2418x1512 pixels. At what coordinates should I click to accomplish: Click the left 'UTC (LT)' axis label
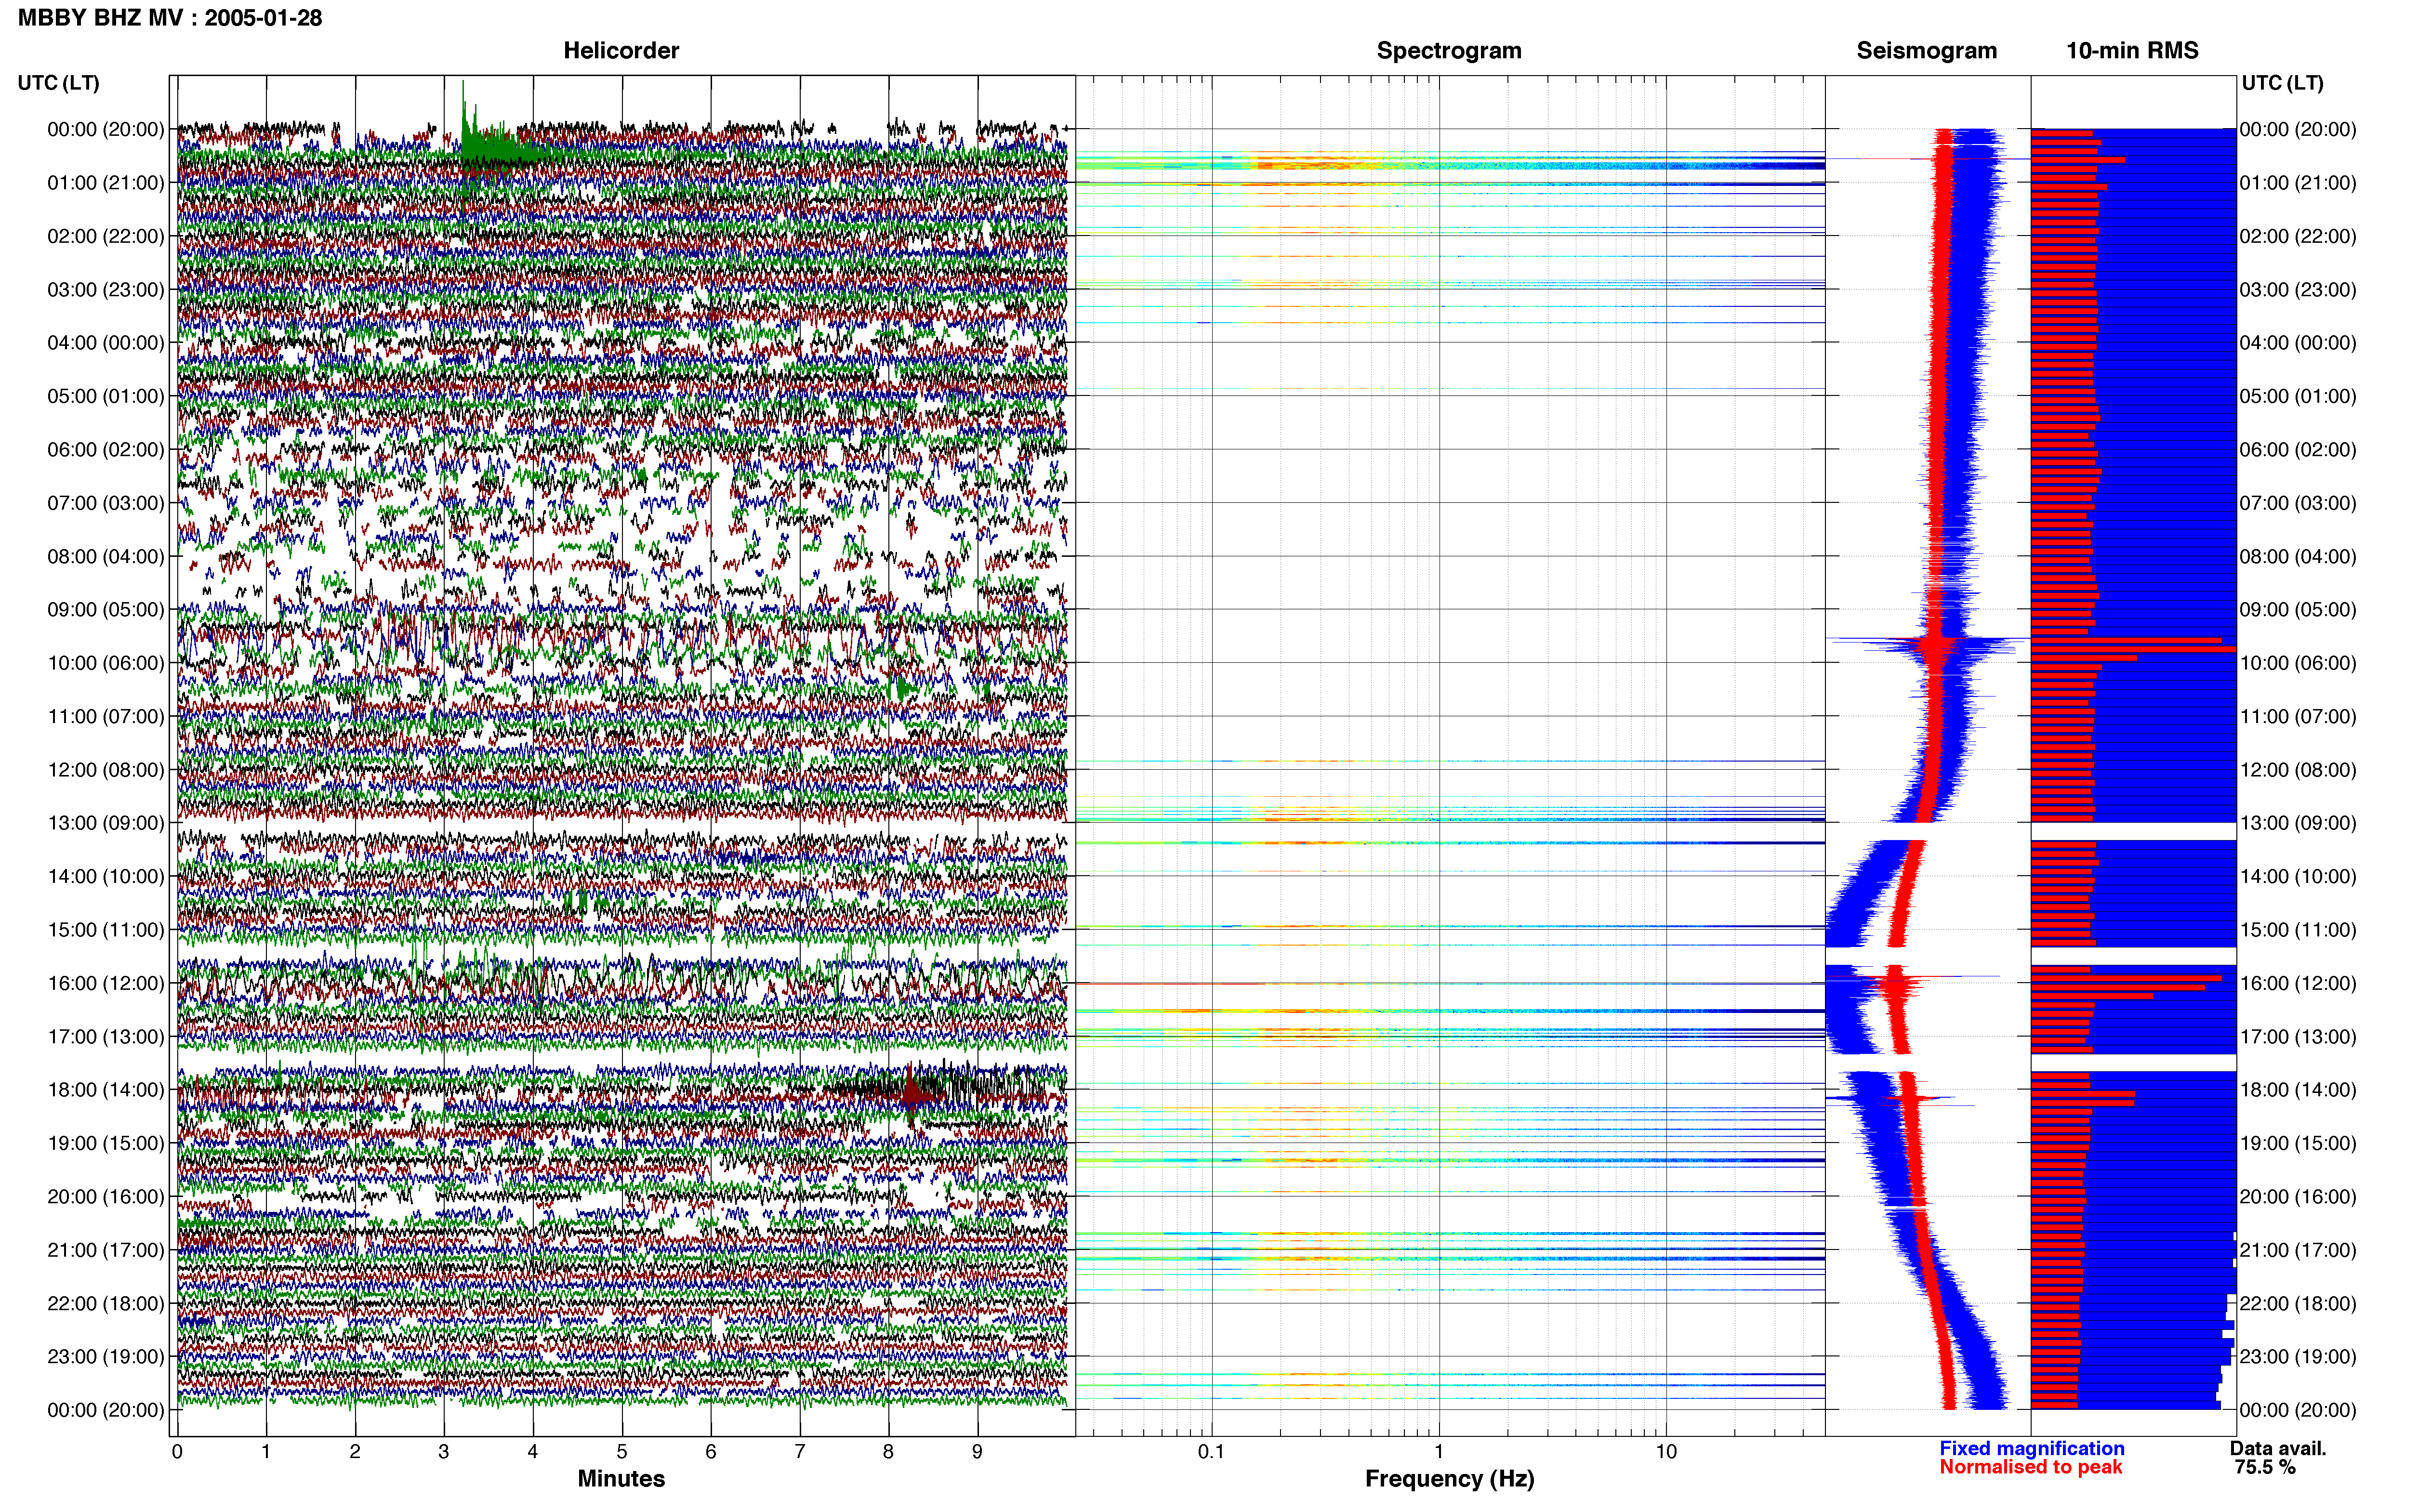click(58, 83)
